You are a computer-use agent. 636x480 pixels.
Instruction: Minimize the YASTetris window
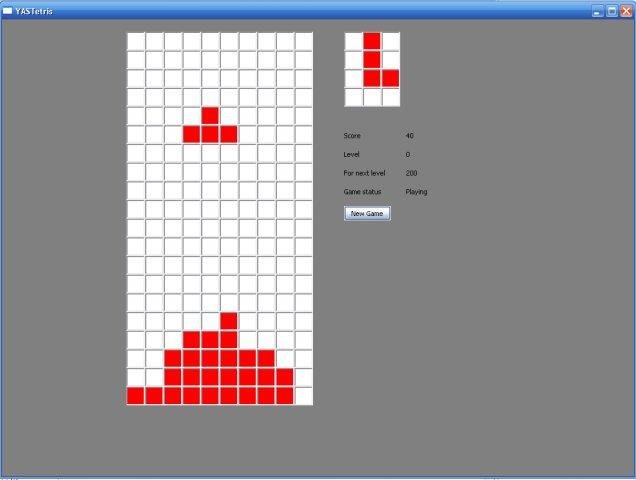tap(597, 11)
